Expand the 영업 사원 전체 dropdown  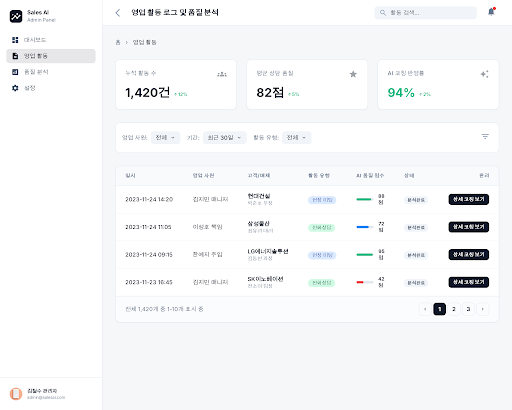pos(165,138)
